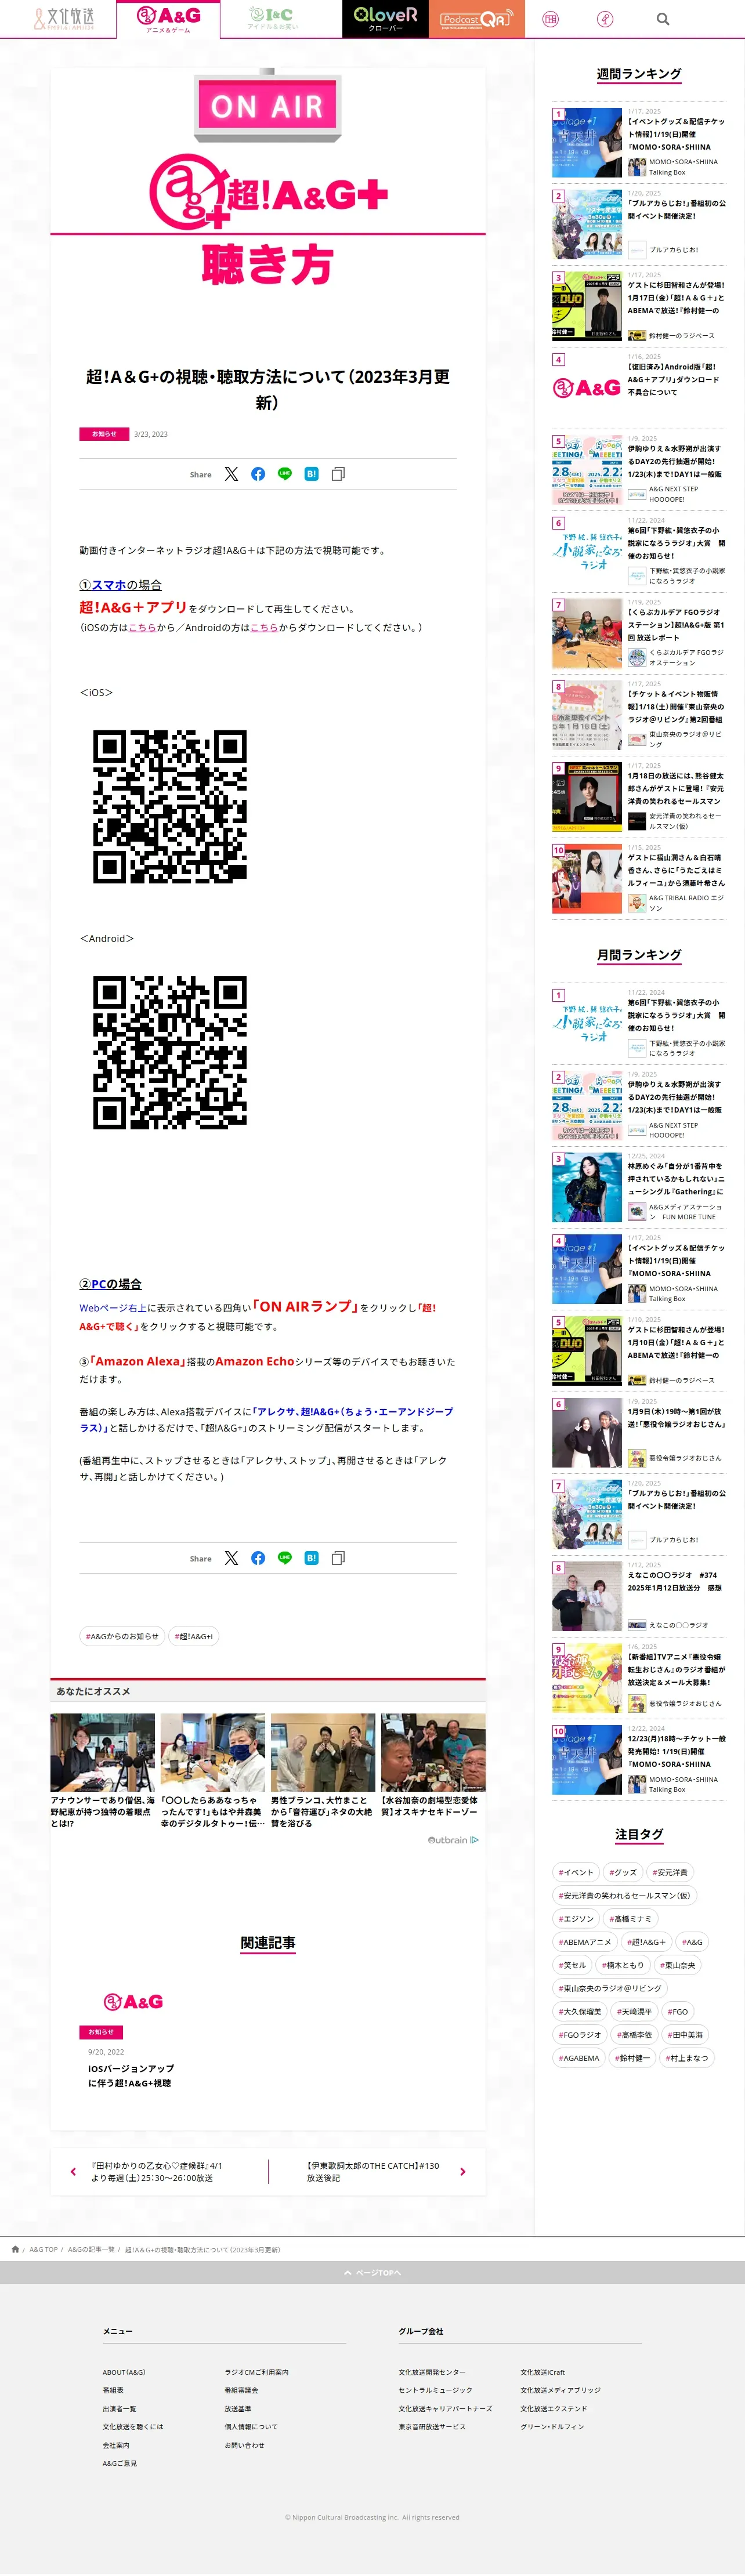Open ABOUT(A&G) footer link
Image resolution: width=745 pixels, height=2576 pixels.
(124, 2372)
